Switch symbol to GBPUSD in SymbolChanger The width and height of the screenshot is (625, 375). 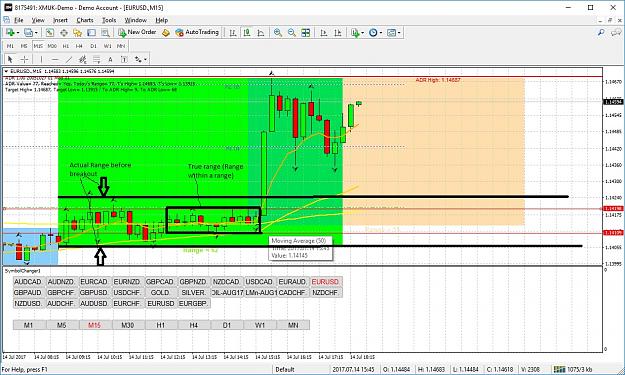point(94,293)
